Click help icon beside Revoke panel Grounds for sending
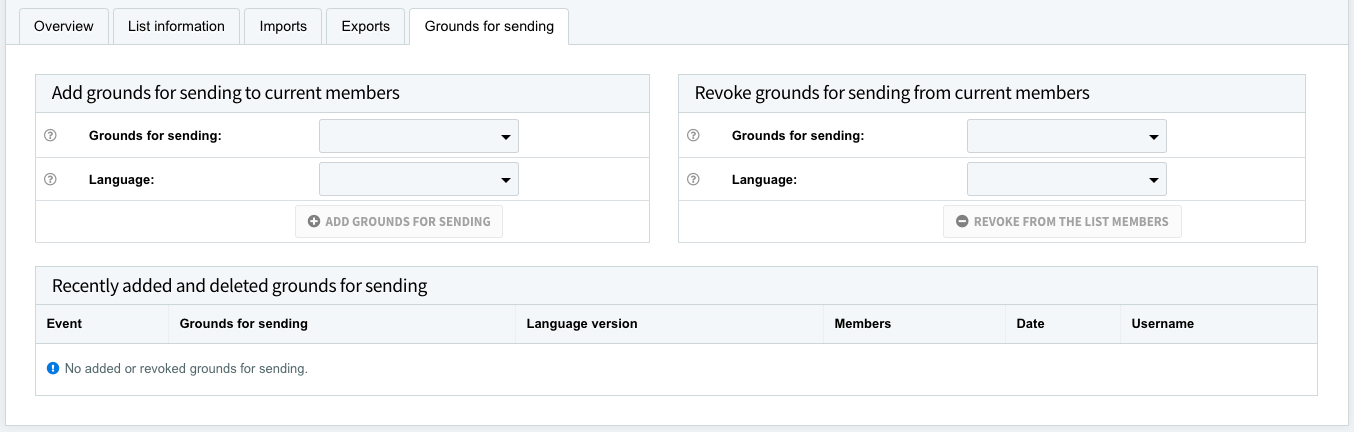 tap(693, 136)
